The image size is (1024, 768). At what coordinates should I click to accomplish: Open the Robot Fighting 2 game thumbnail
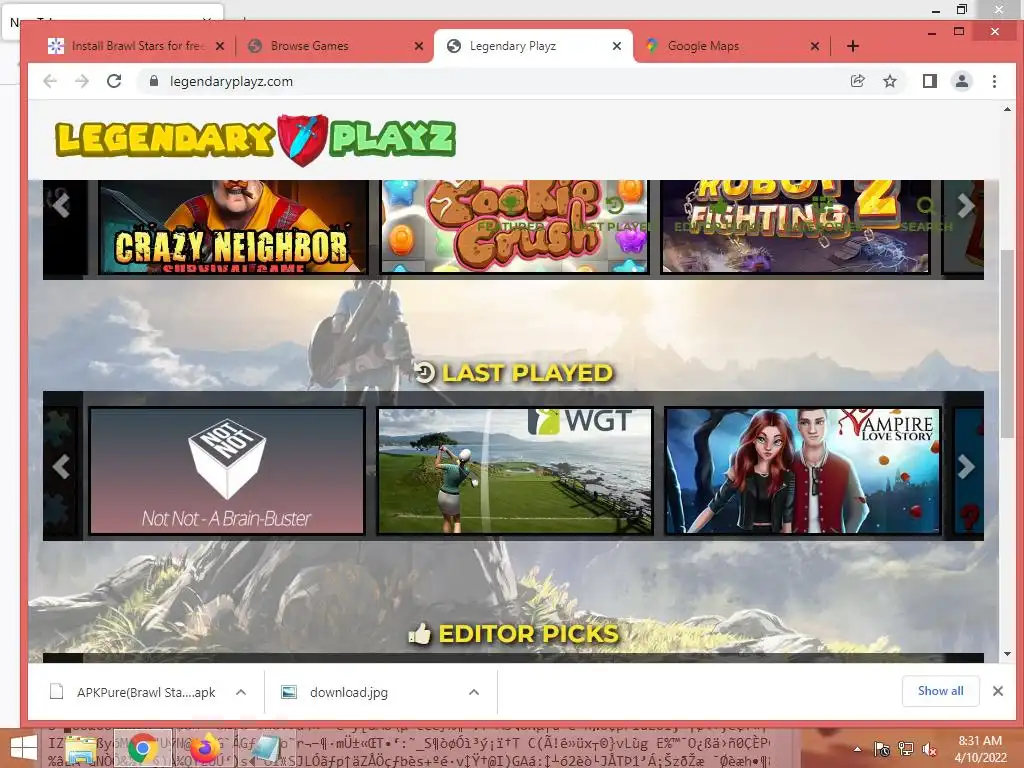click(795, 226)
